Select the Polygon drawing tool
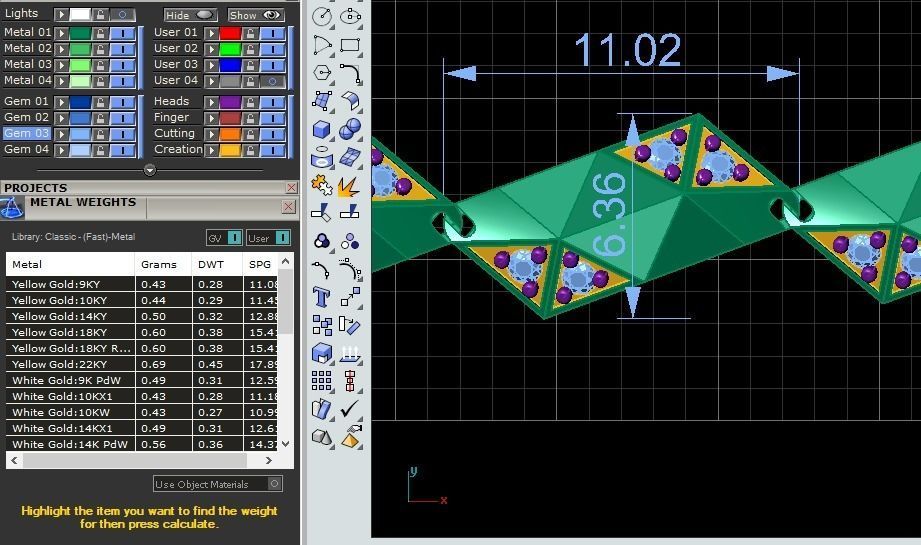 (322, 73)
